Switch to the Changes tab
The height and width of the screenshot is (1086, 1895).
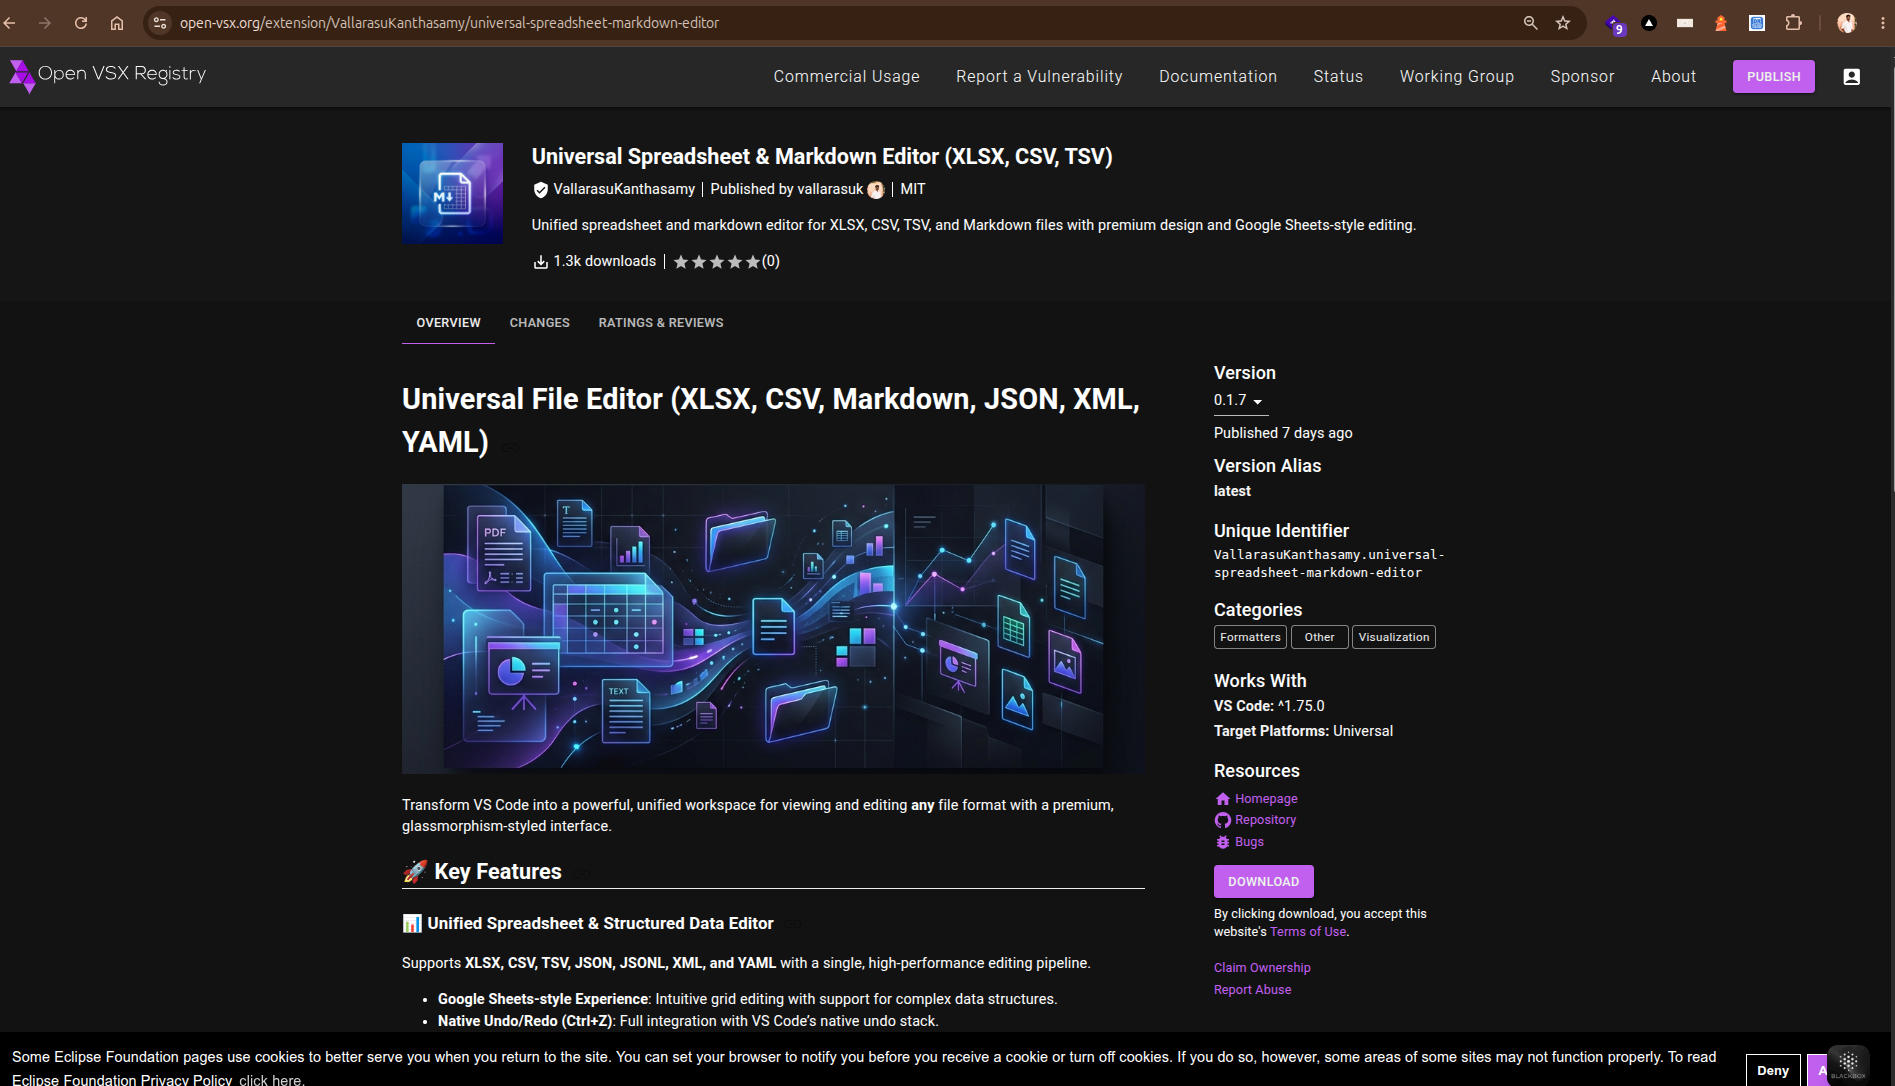click(539, 323)
